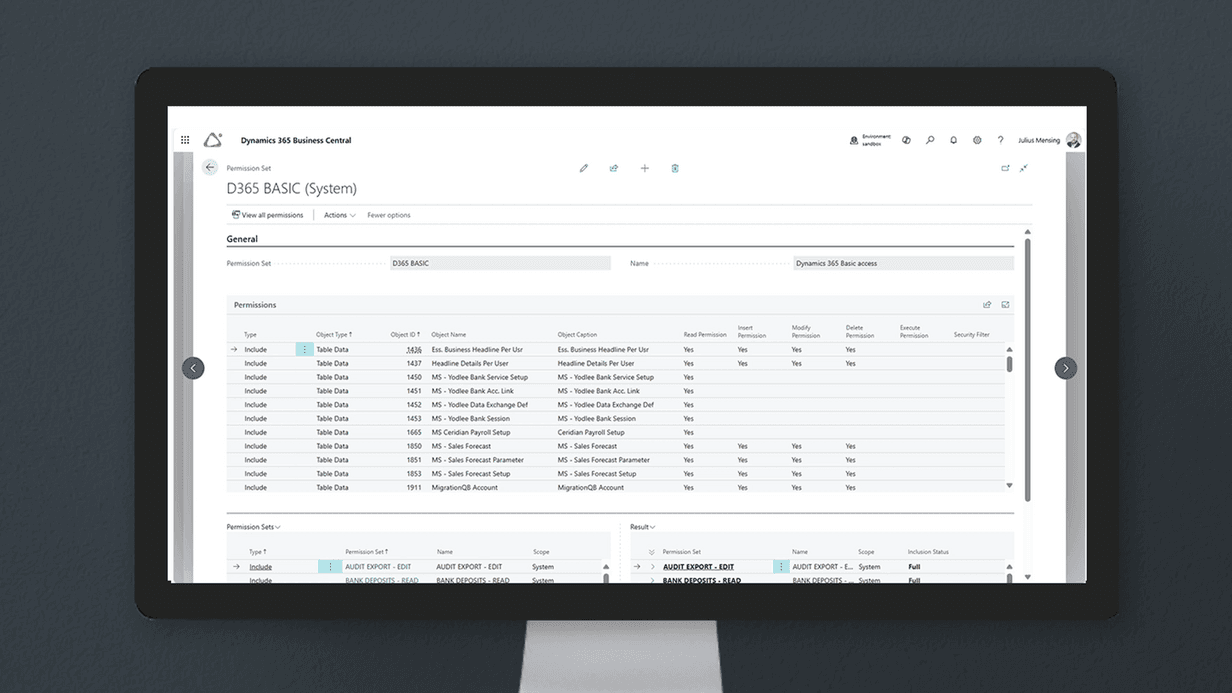The height and width of the screenshot is (693, 1232).
Task: Click the next slide arrow on right
Action: pyautogui.click(x=1066, y=368)
